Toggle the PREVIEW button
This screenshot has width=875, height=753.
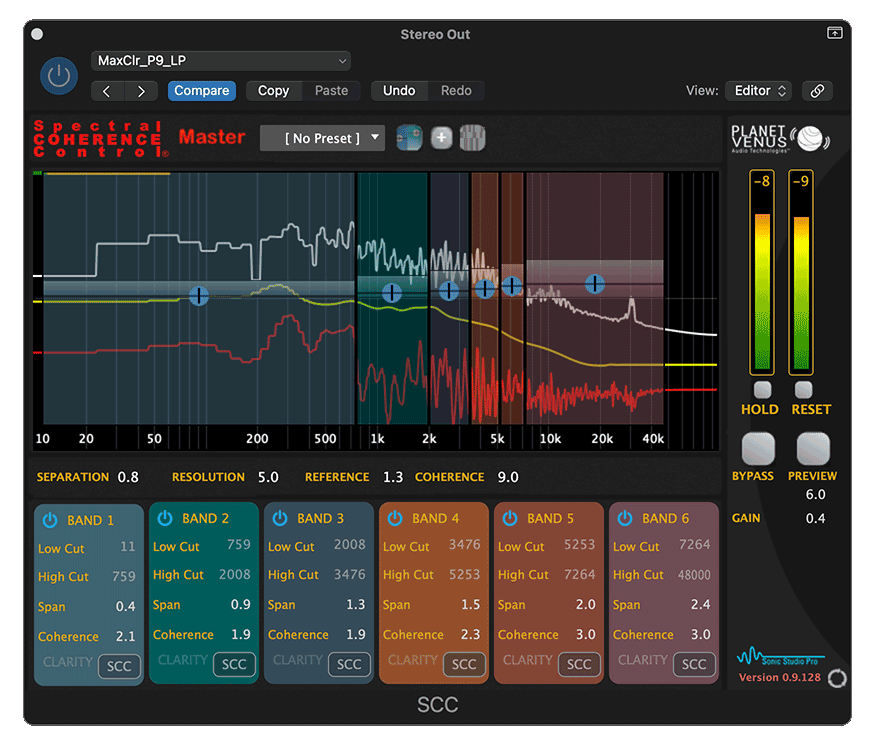pos(813,449)
